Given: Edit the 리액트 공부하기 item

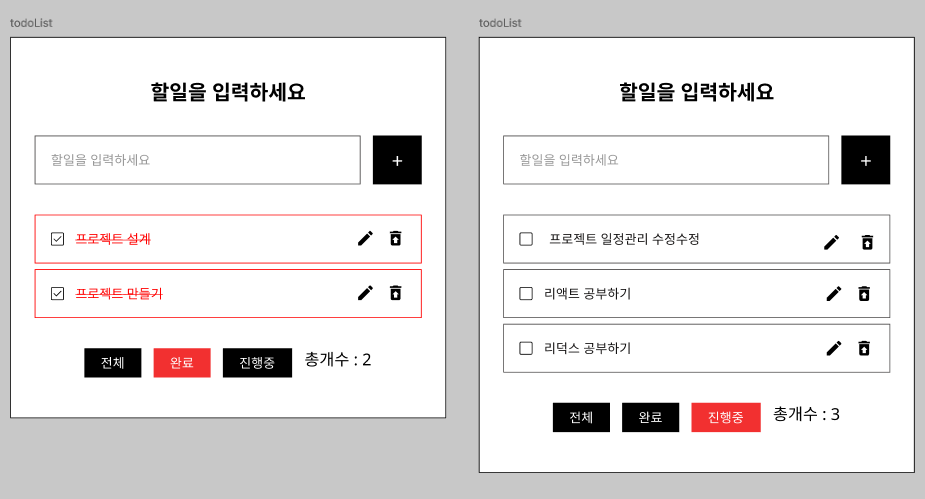Looking at the screenshot, I should [834, 293].
